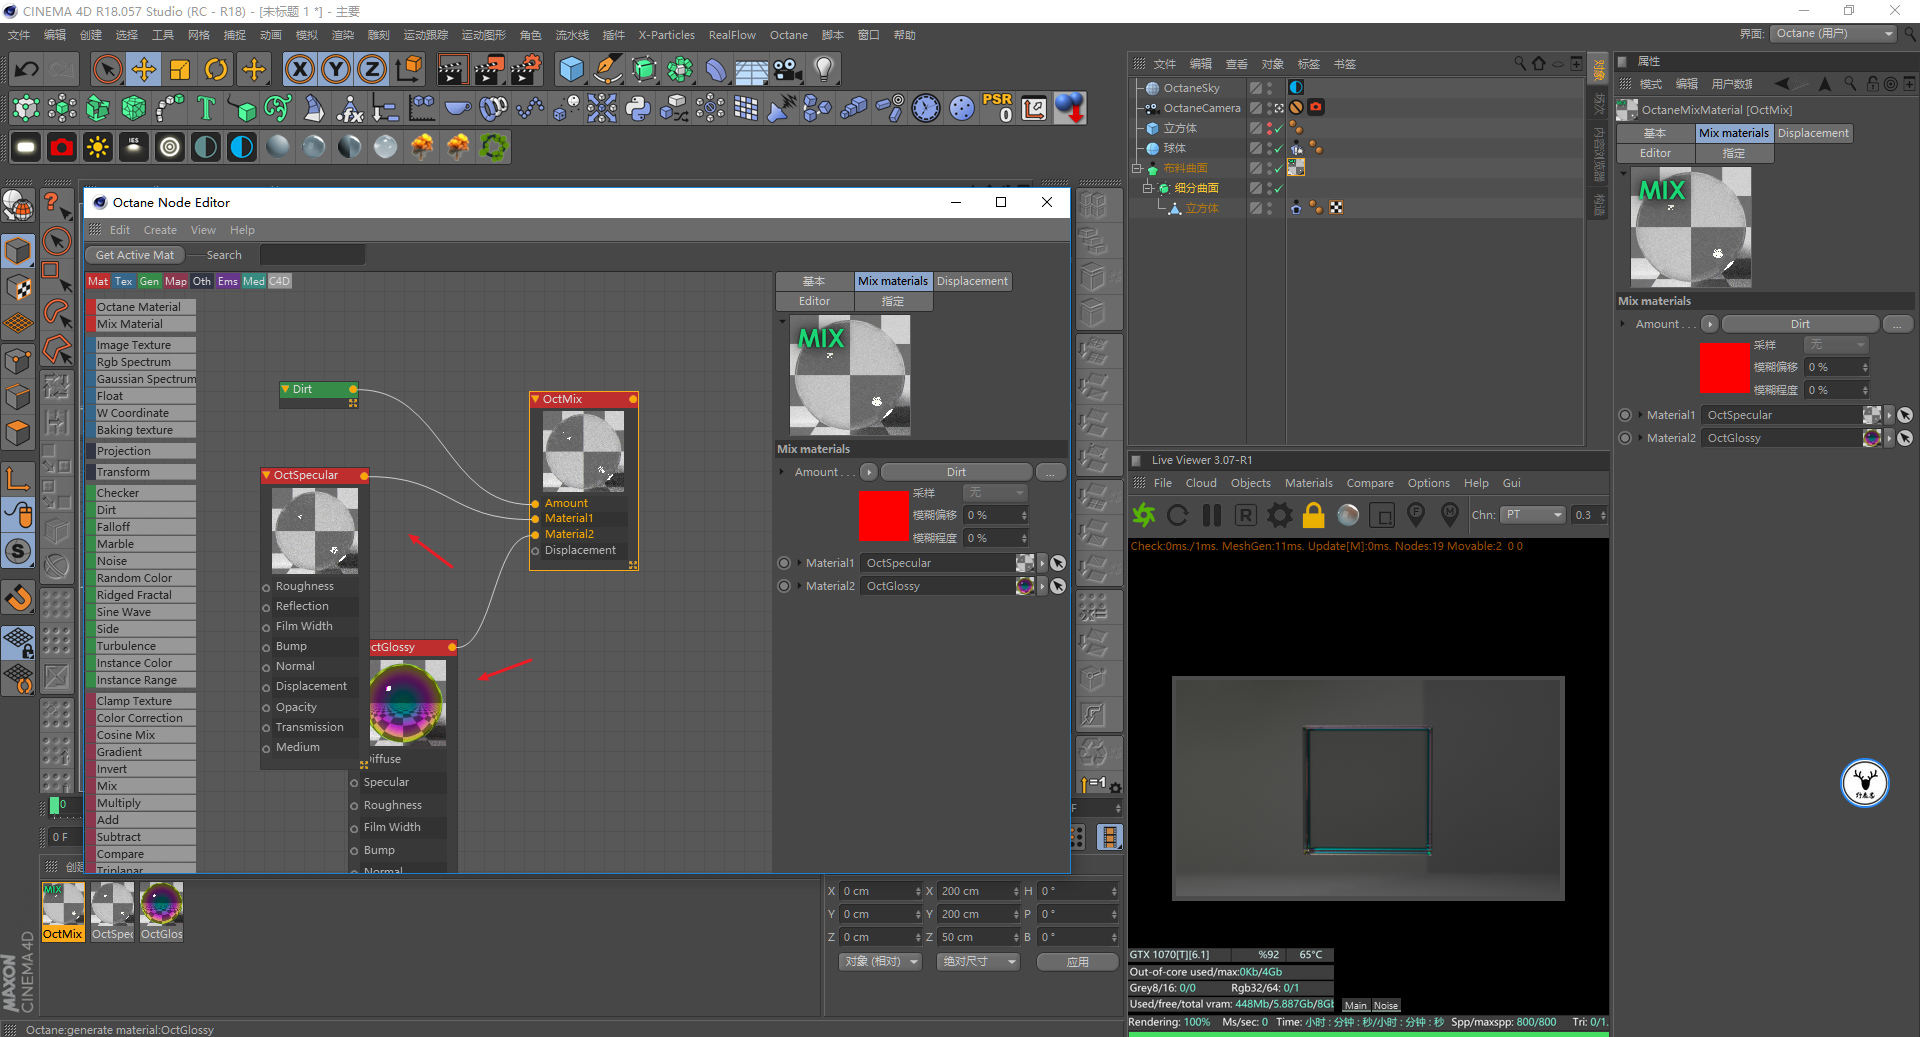Click the Octane IES light icon
This screenshot has width=1920, height=1037.
click(x=134, y=147)
